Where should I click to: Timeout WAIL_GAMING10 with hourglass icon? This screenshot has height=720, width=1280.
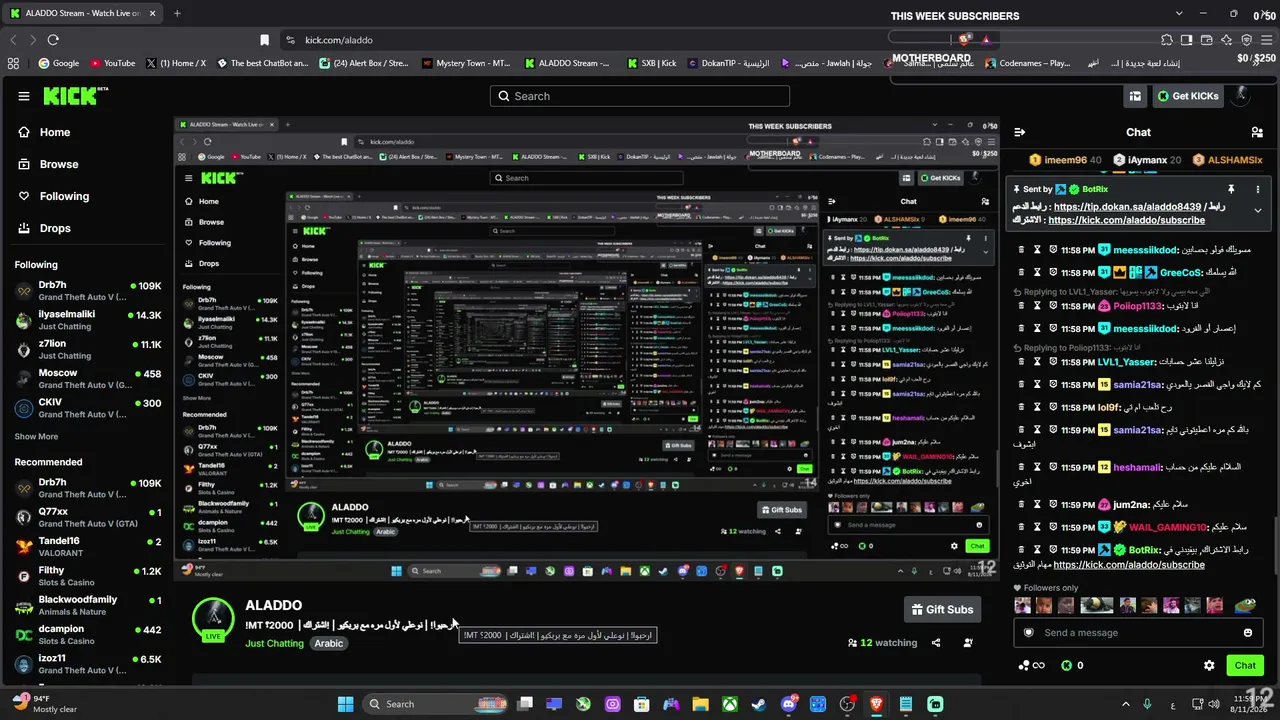pos(1037,527)
